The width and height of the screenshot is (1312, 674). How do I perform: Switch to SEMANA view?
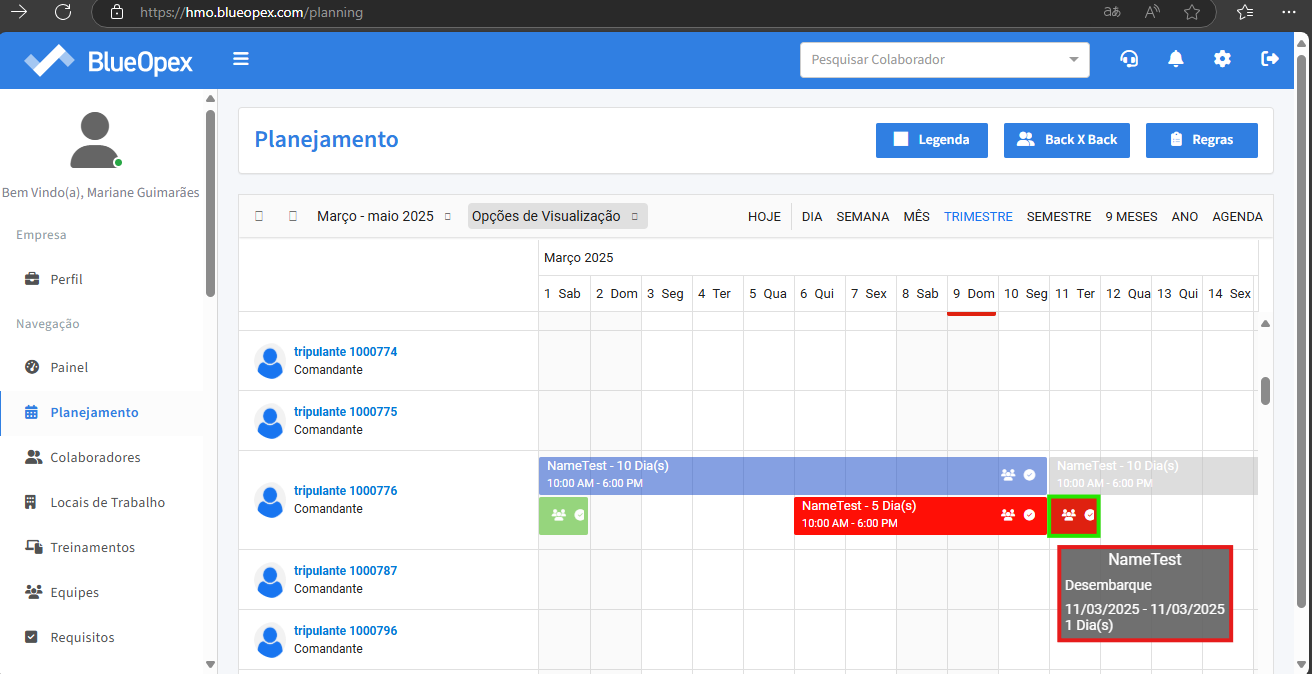coord(862,216)
